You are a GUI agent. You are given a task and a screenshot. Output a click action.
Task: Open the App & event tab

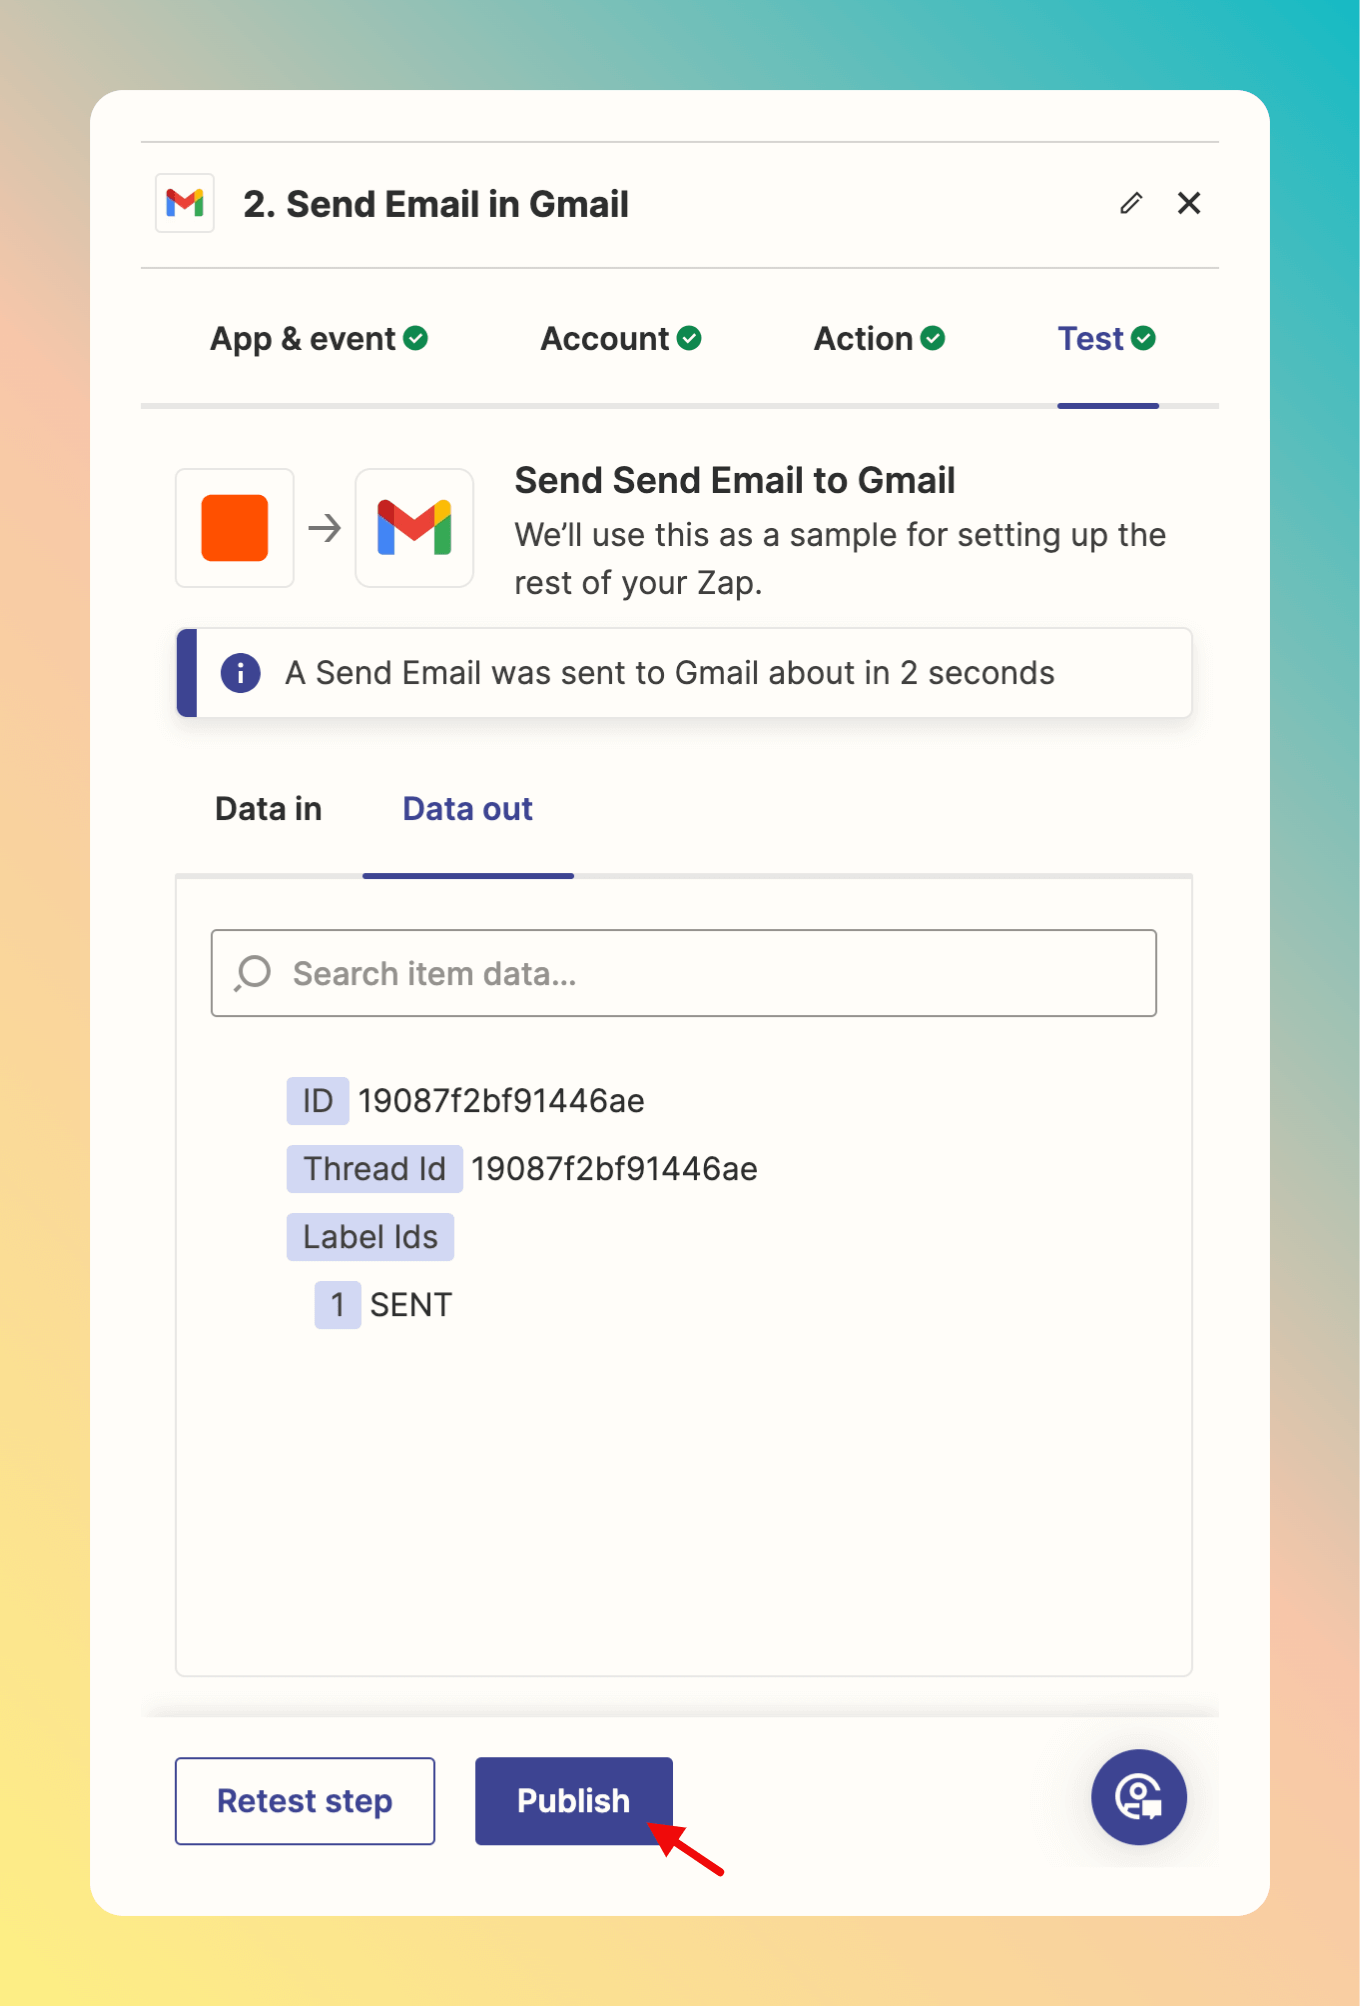[319, 339]
